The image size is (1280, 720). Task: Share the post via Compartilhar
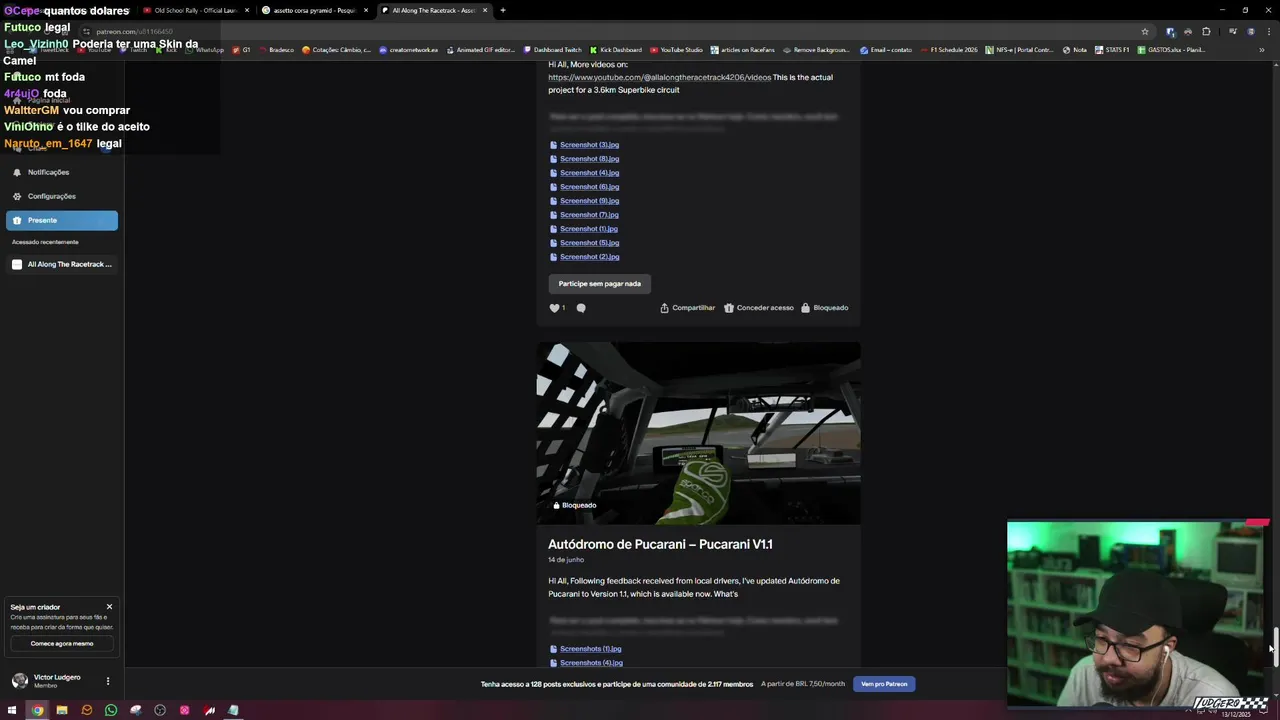[x=687, y=308]
